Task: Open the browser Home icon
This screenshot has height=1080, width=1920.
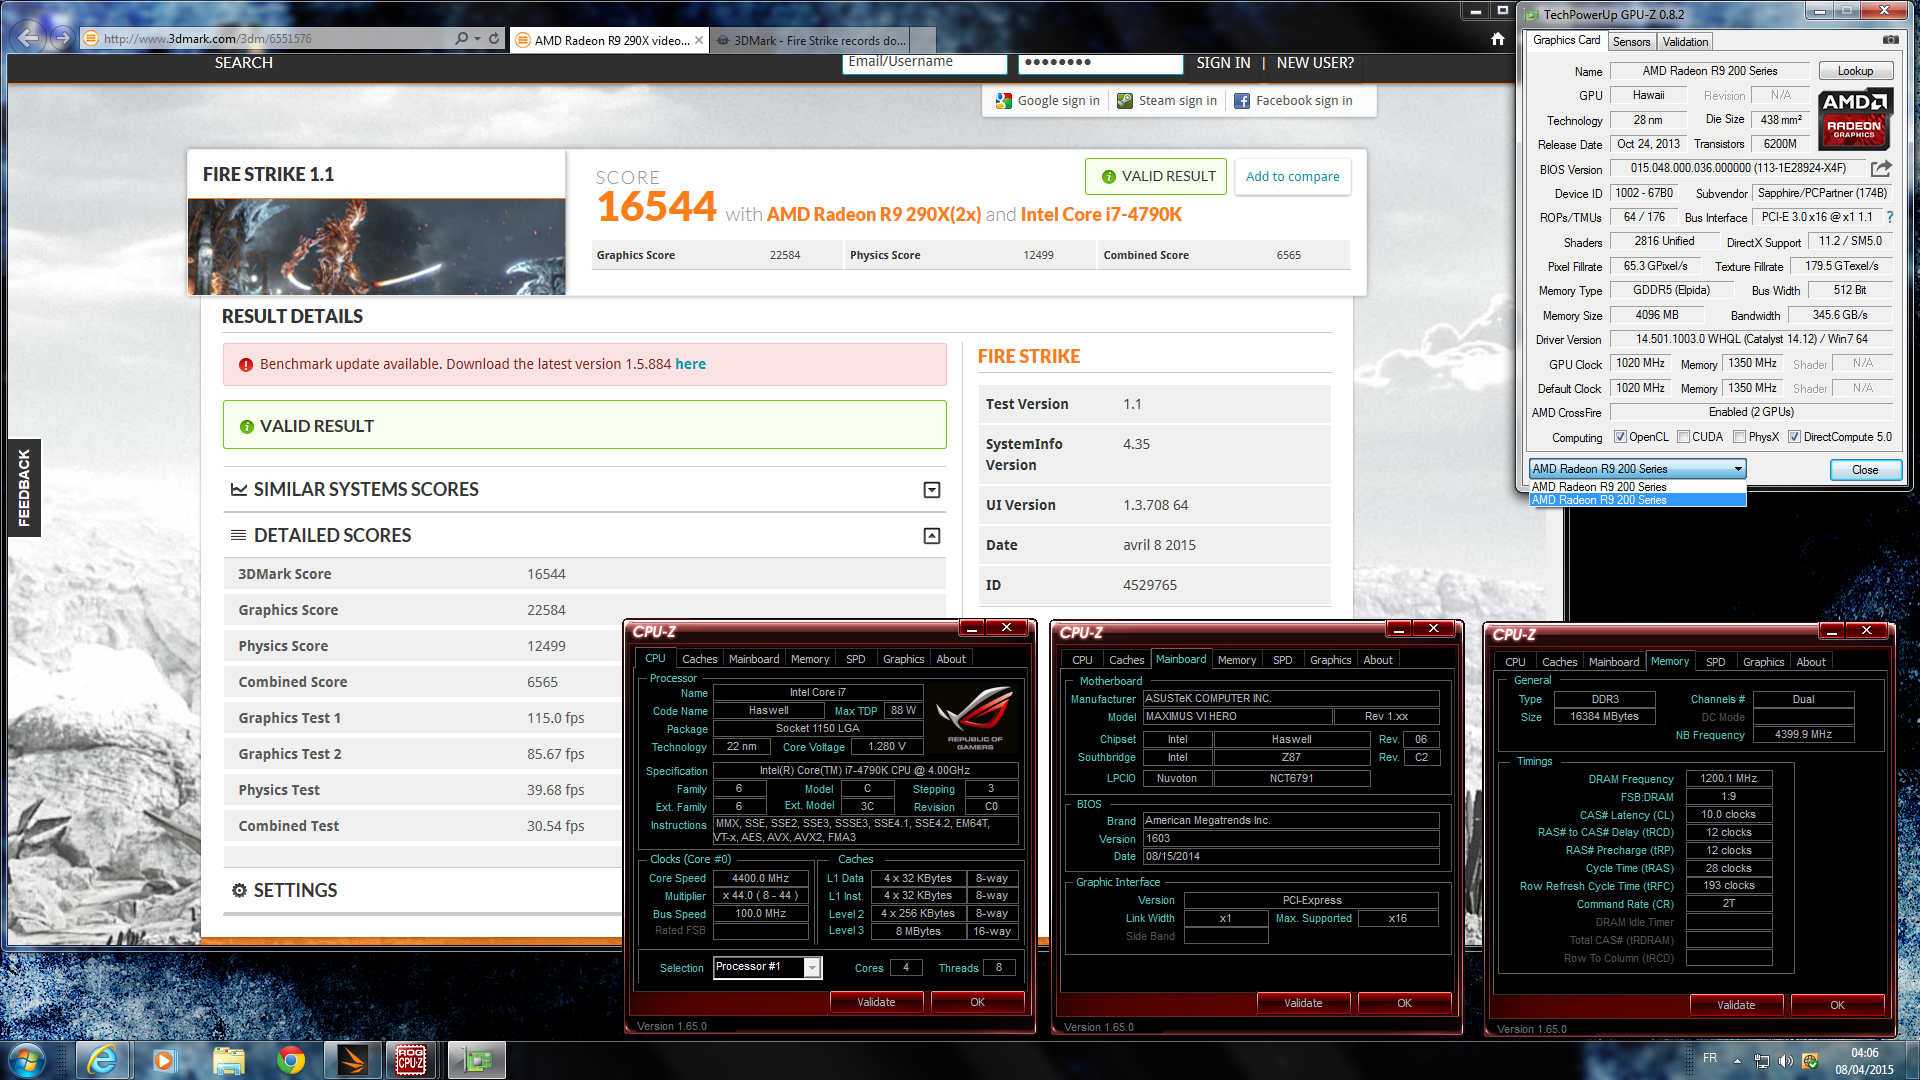Action: click(1497, 39)
